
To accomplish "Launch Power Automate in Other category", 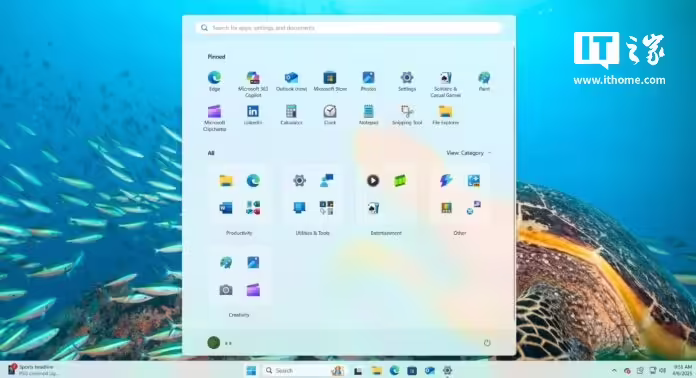I will [x=446, y=181].
